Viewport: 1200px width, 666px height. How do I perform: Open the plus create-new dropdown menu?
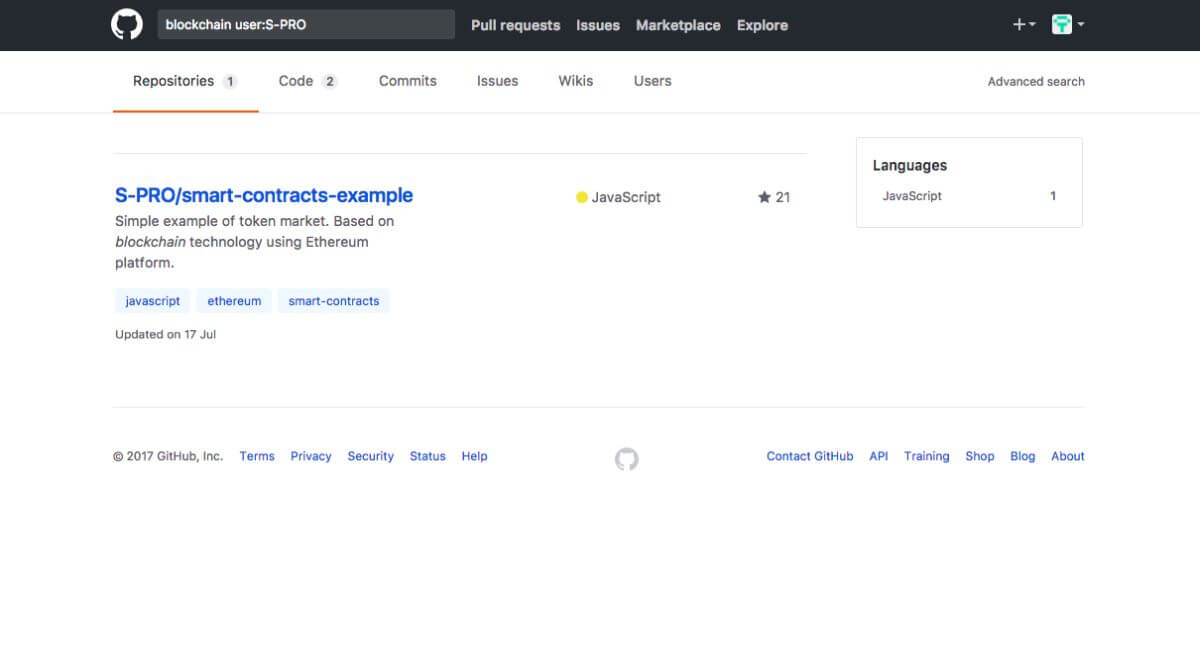[1023, 25]
